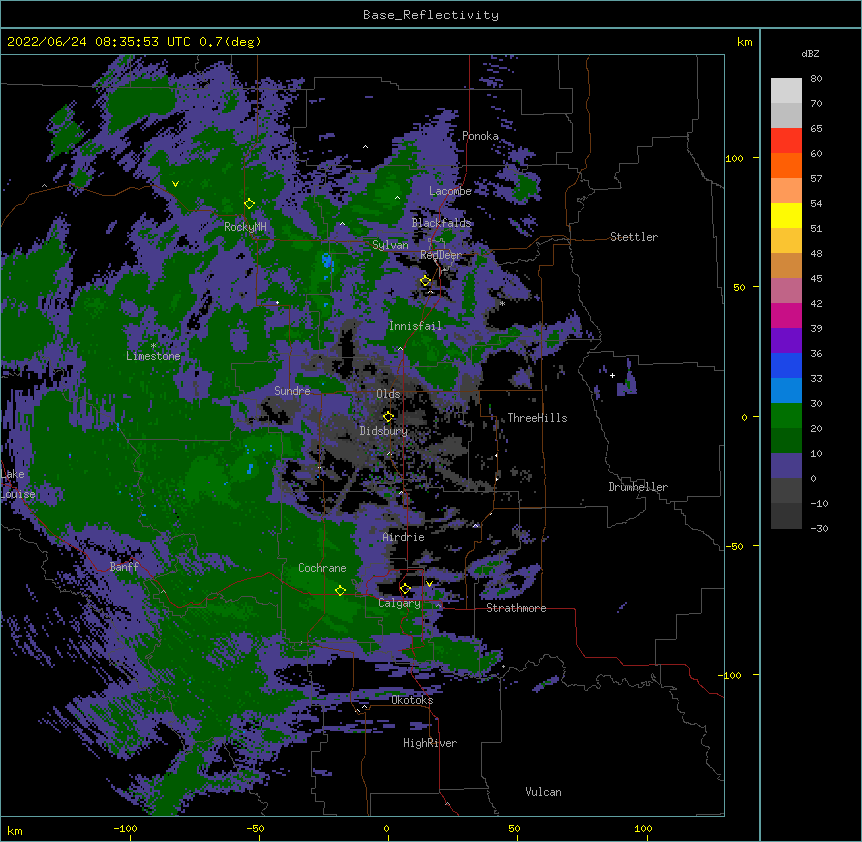Select the Stettler label

coord(634,237)
